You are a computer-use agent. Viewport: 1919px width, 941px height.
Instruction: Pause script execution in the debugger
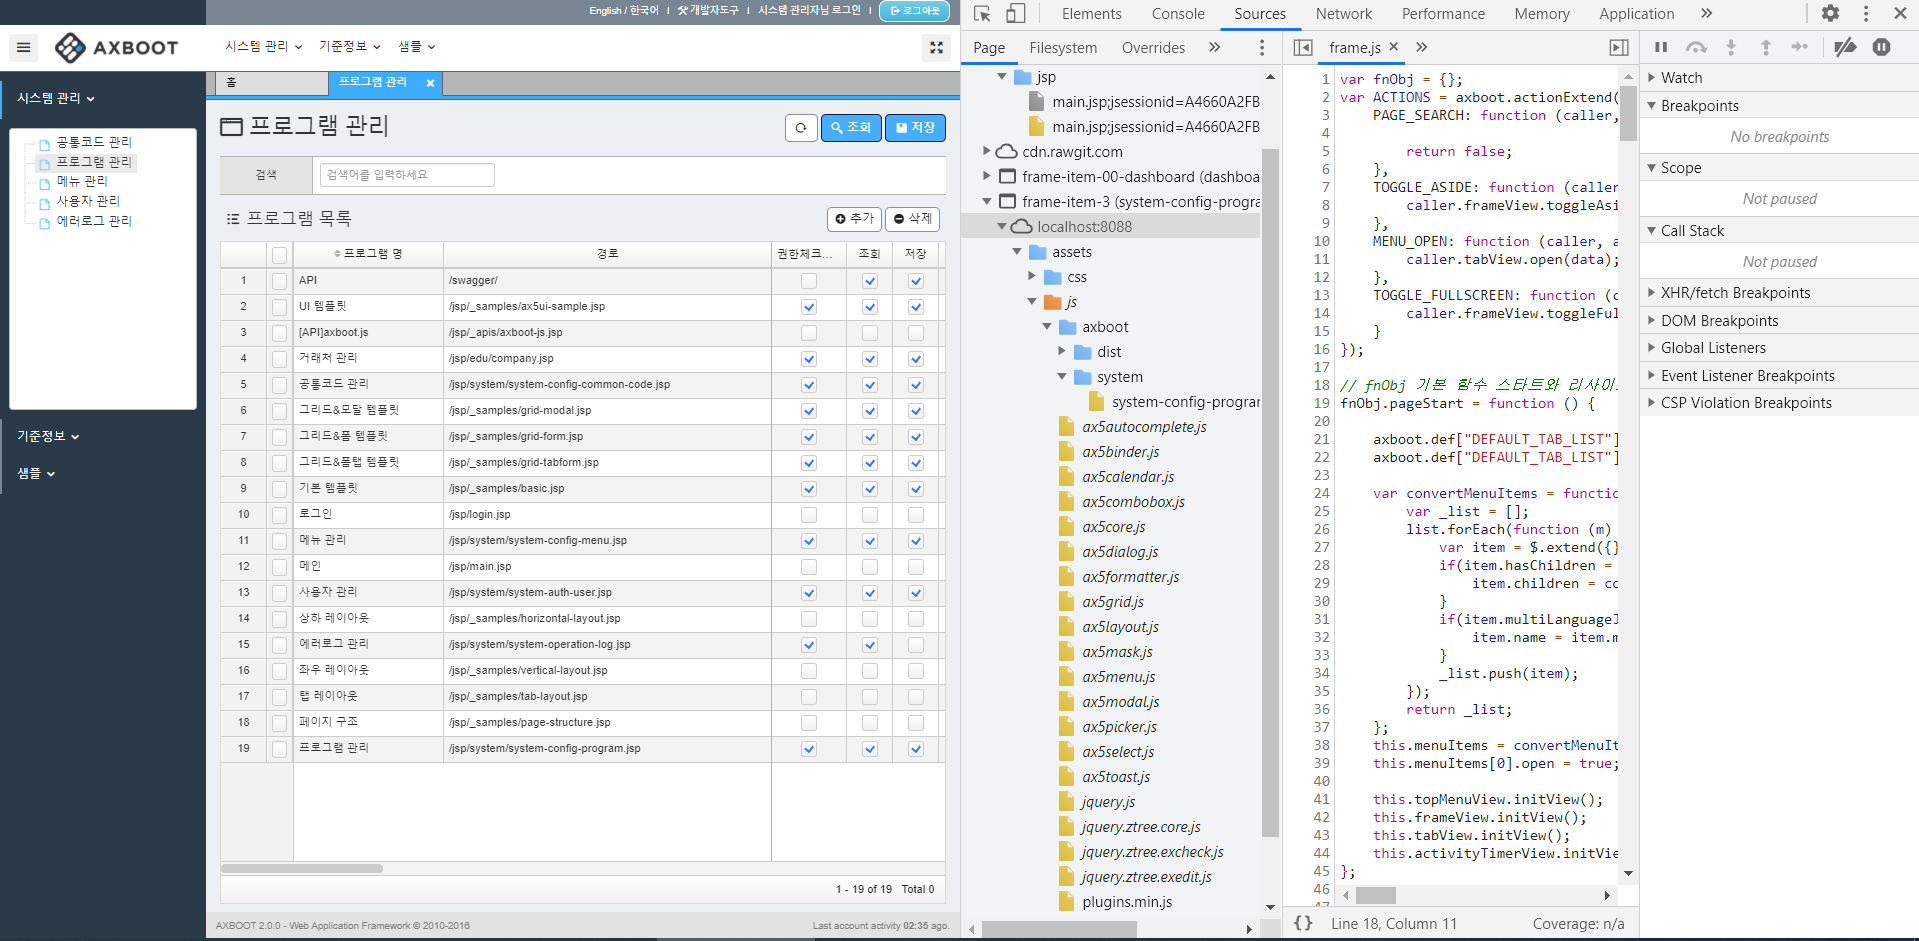[1660, 47]
